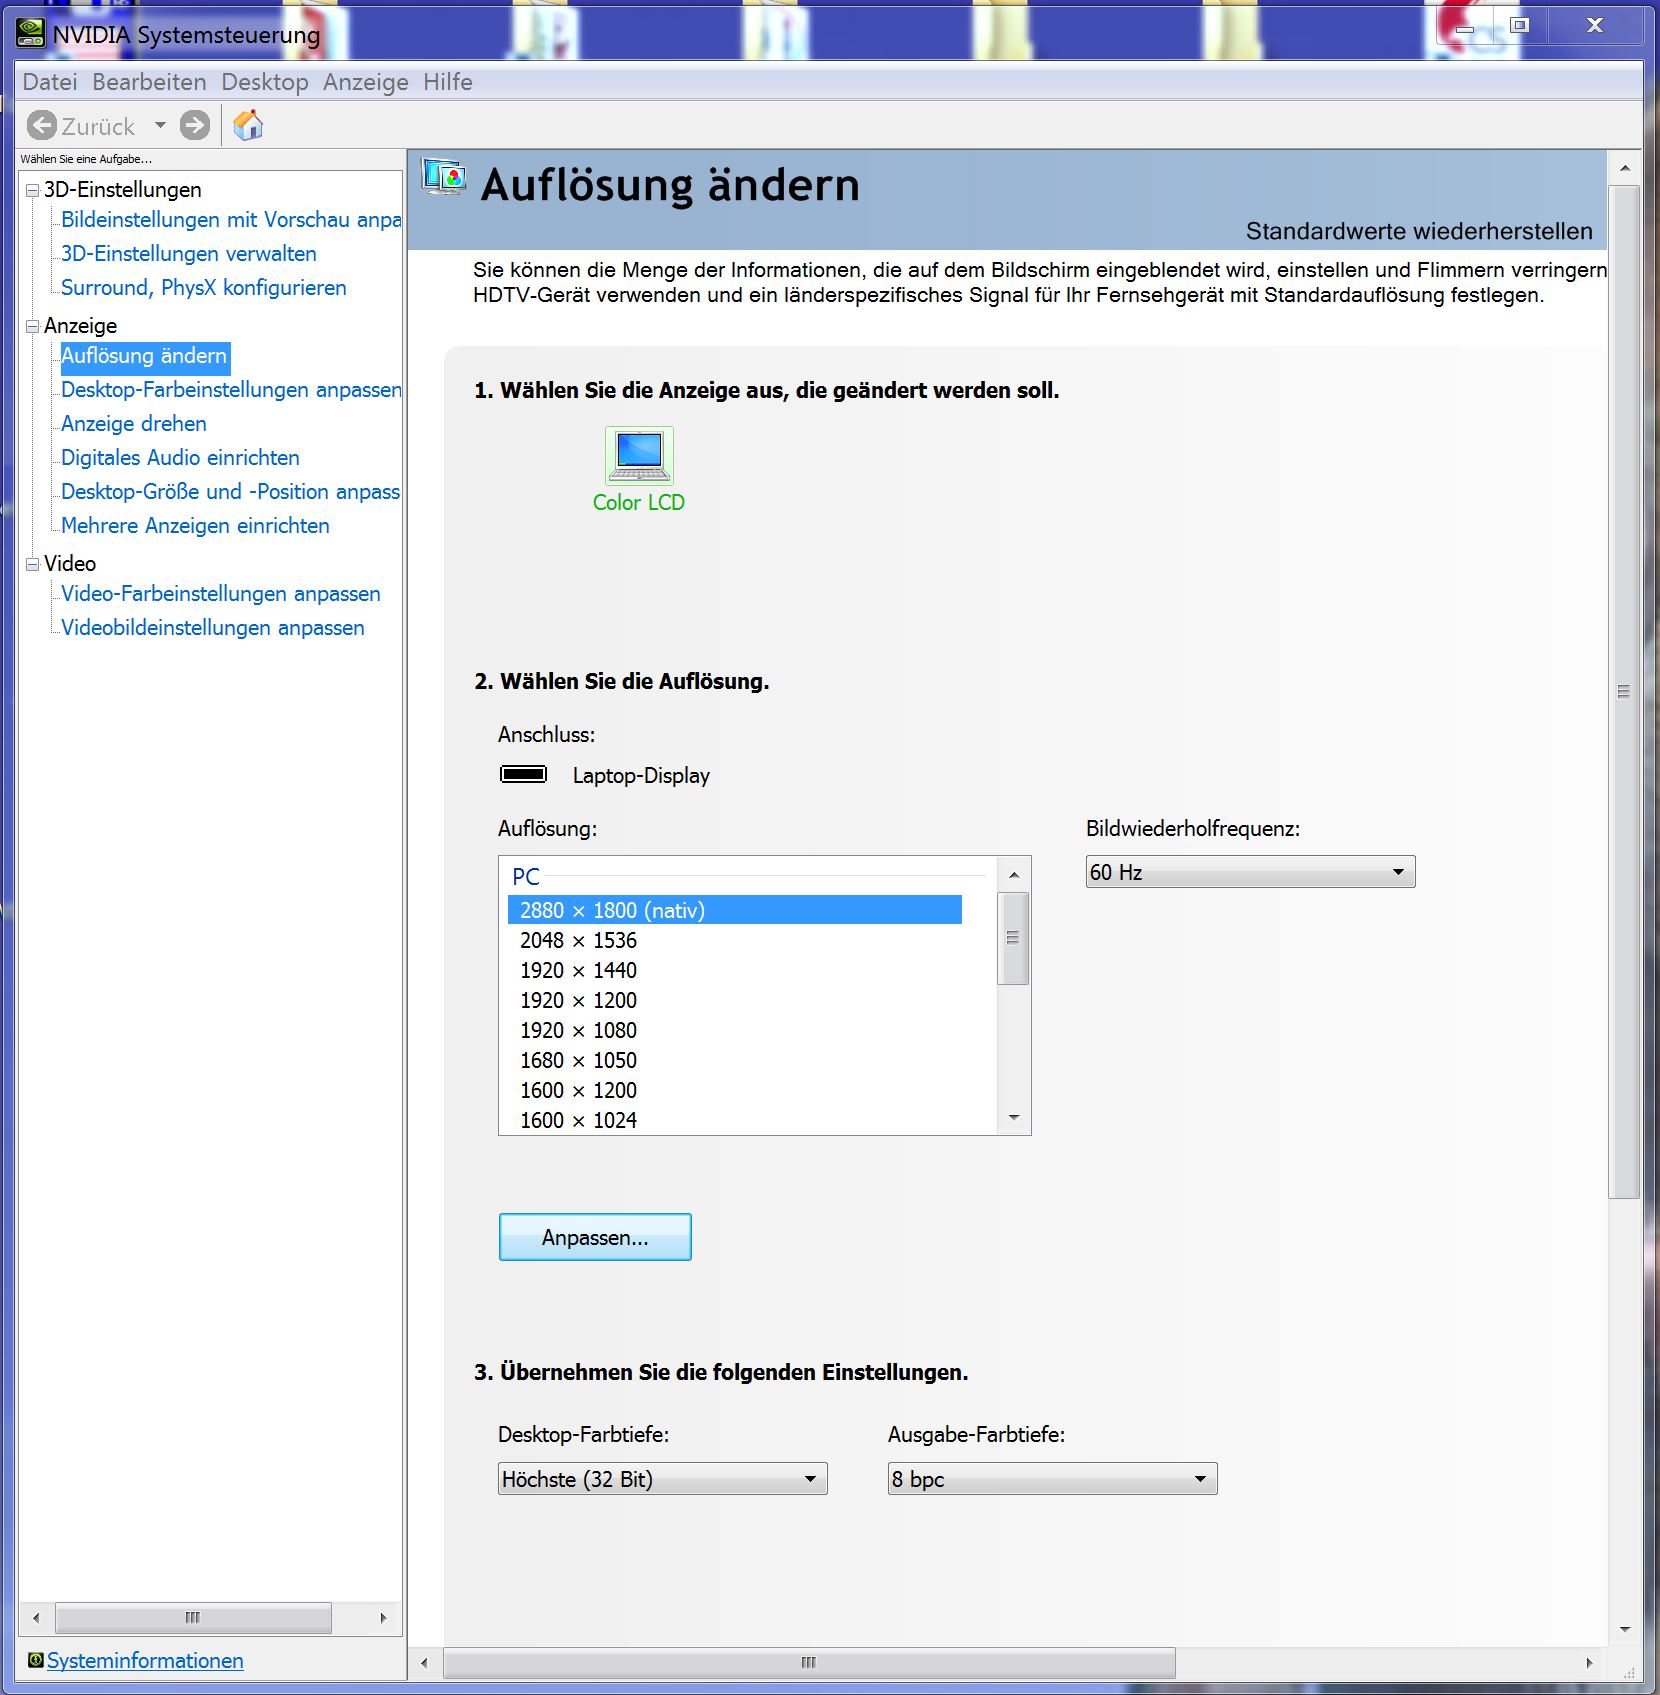Screen dimensions: 1660x1695
Task: Click the Systeminformationen icon
Action: coord(35,1660)
